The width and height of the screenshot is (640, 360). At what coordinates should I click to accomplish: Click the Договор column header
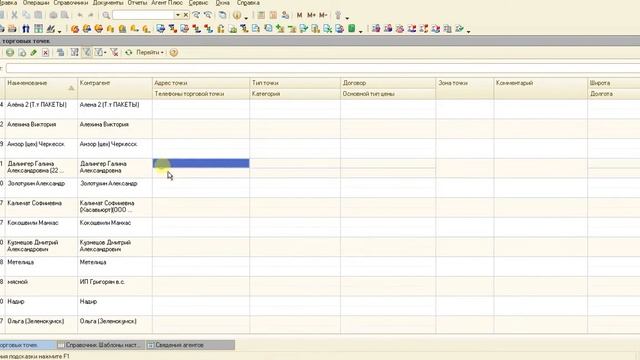coord(388,83)
